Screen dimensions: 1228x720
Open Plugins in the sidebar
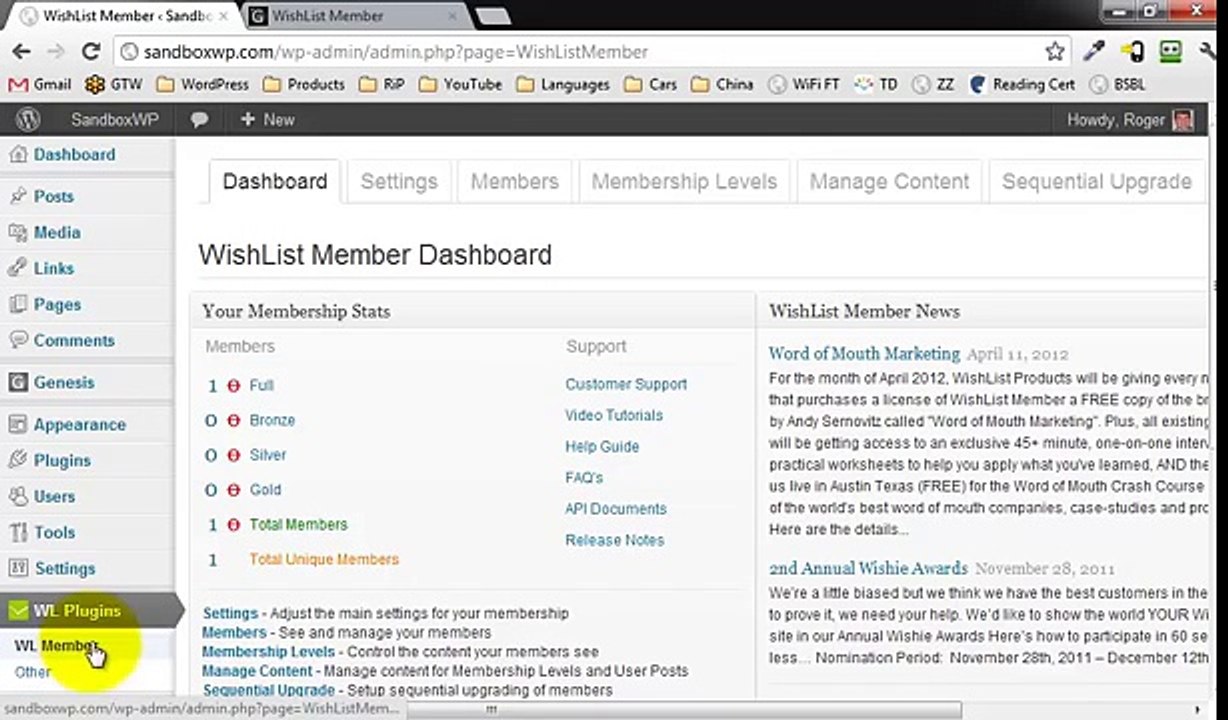coord(62,461)
